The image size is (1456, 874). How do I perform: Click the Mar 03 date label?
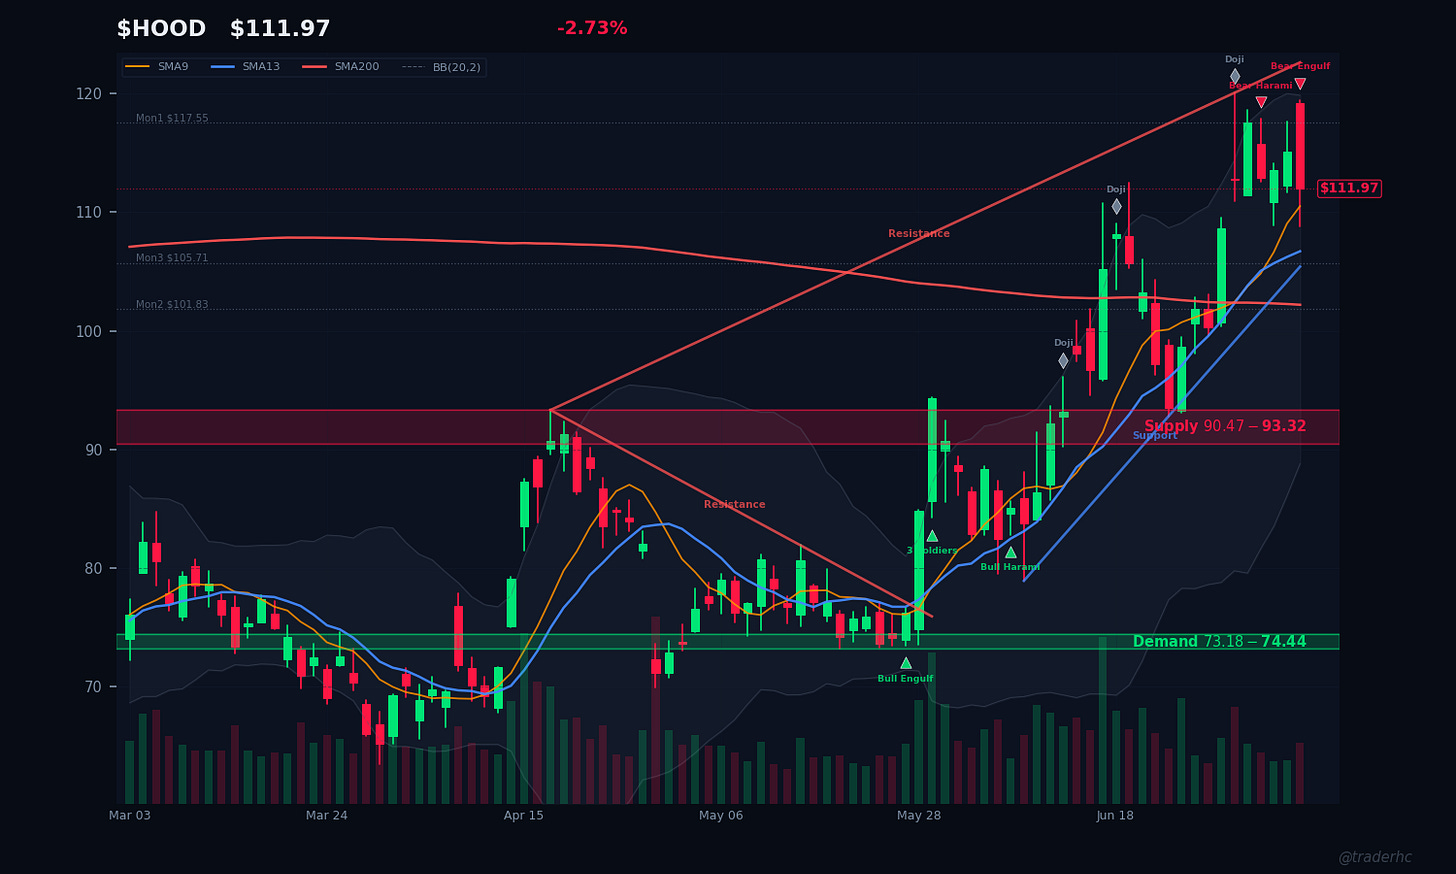pyautogui.click(x=130, y=816)
